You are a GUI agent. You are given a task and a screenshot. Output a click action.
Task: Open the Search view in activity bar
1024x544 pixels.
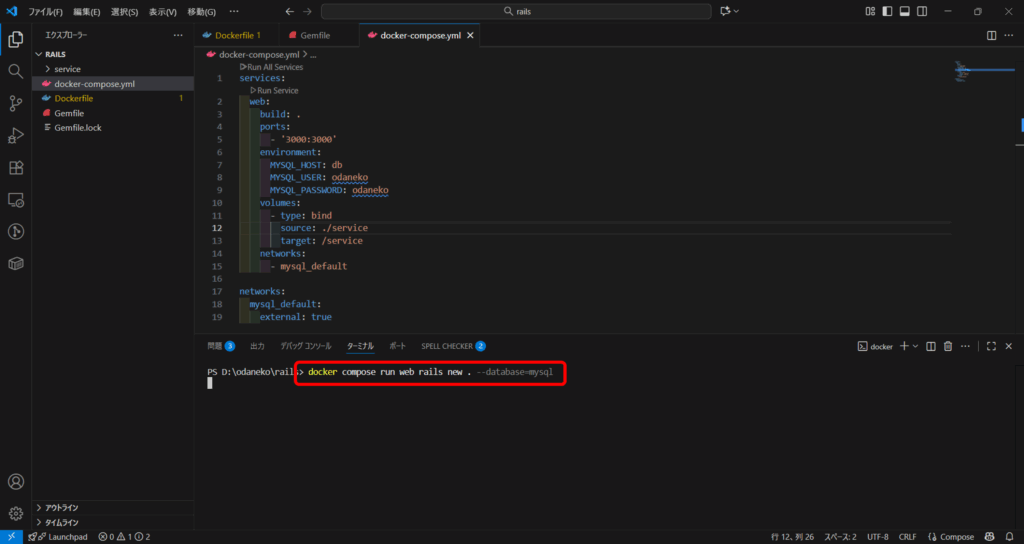(15, 71)
